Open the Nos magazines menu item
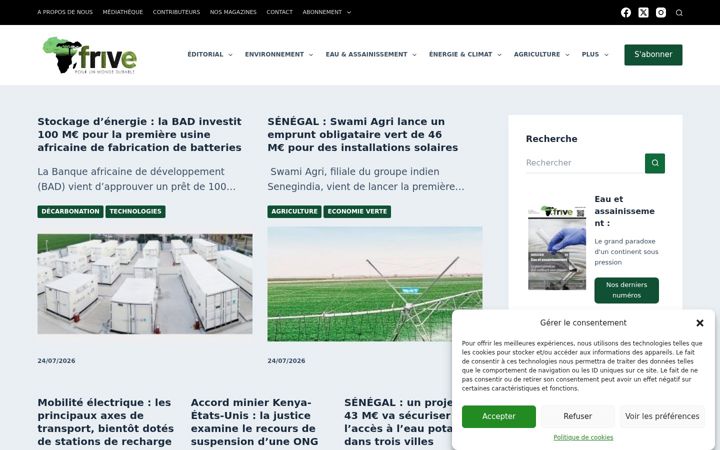 tap(233, 12)
